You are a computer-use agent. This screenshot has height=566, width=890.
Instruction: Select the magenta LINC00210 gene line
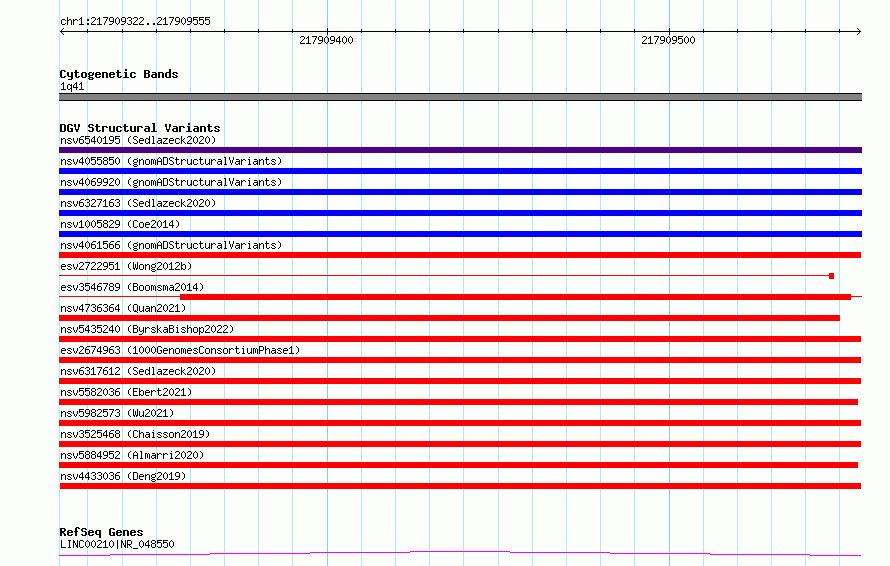[460, 553]
